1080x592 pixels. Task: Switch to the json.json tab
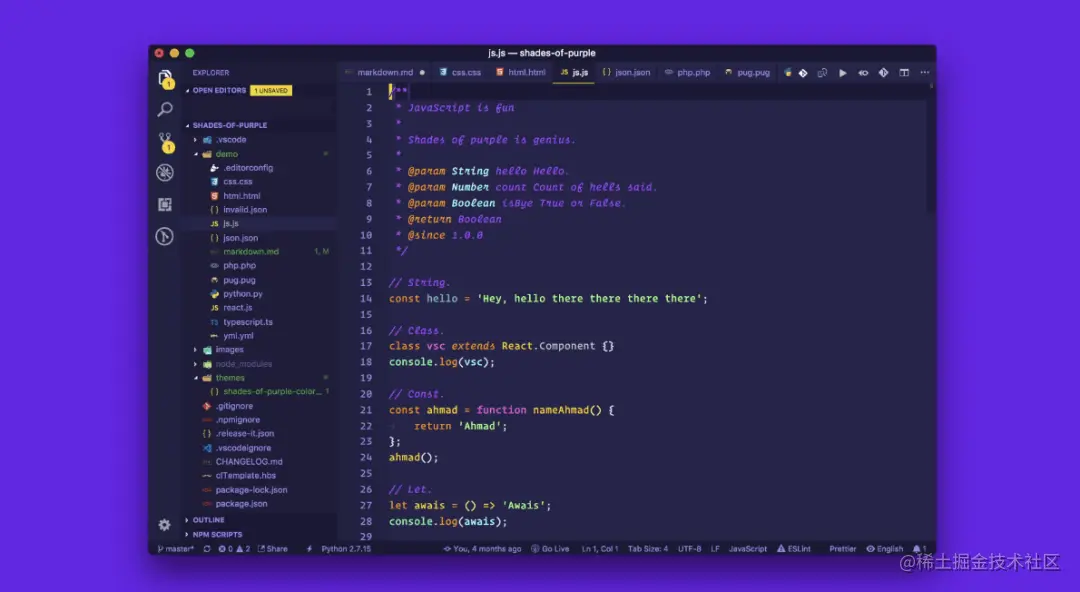tap(626, 72)
